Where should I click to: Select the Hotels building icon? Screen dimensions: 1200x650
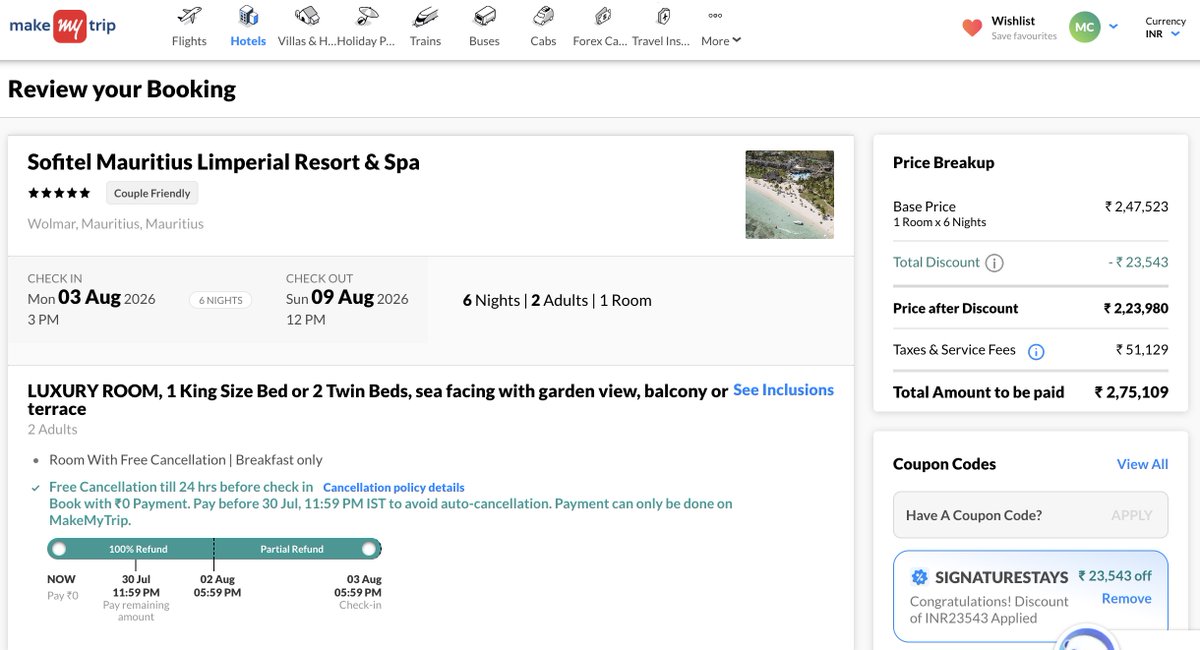[x=248, y=16]
